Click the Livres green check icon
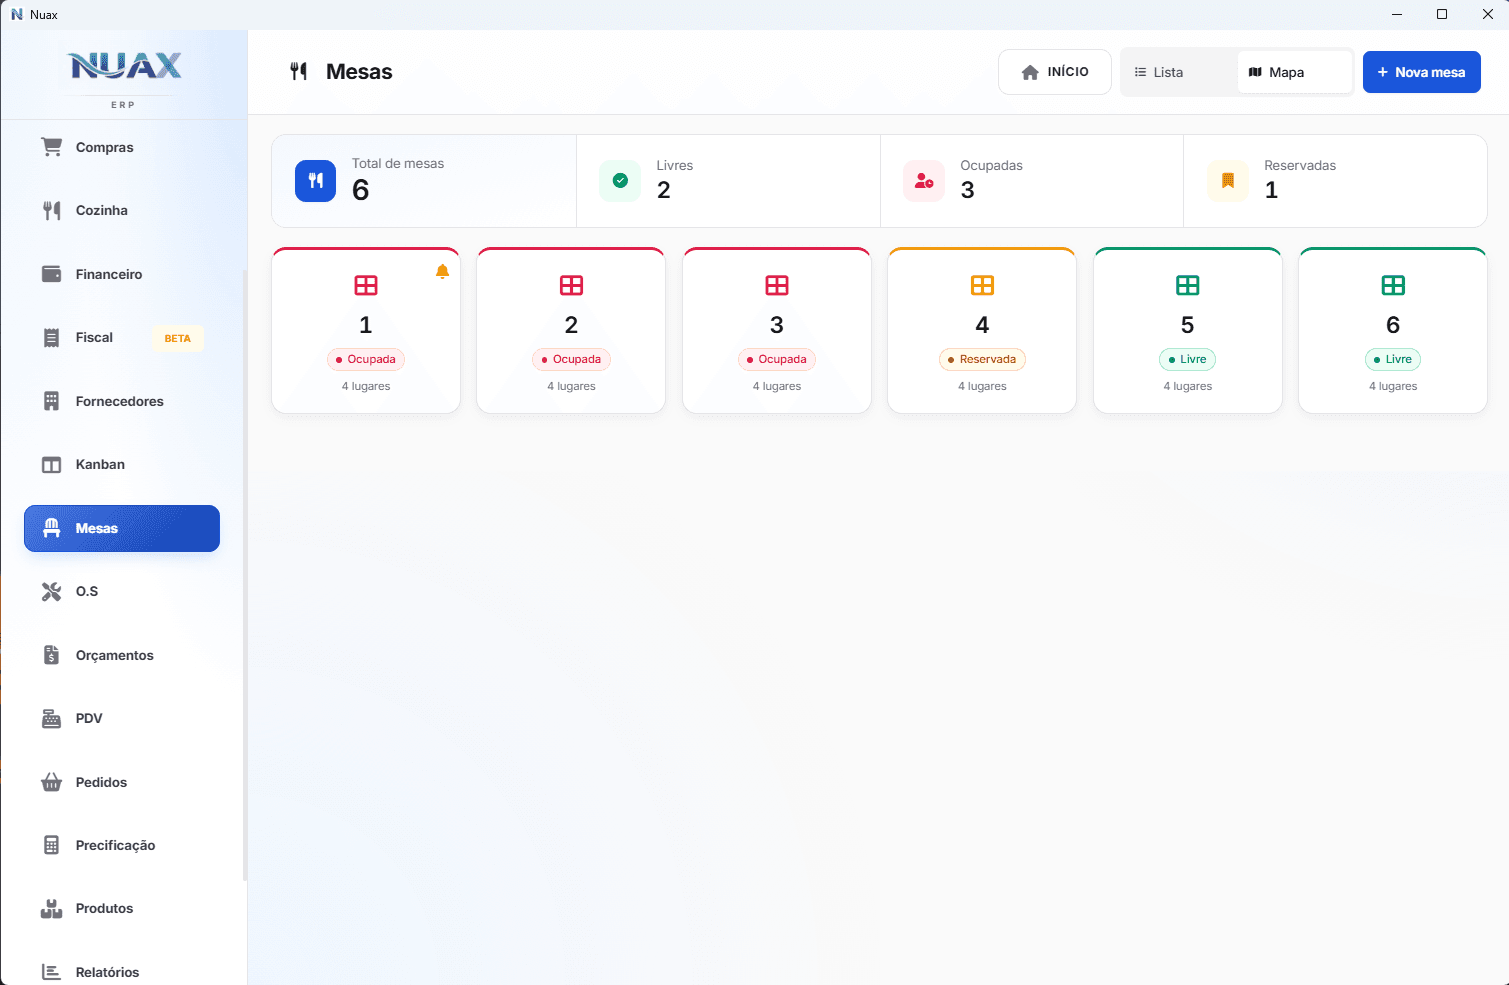 click(x=620, y=181)
